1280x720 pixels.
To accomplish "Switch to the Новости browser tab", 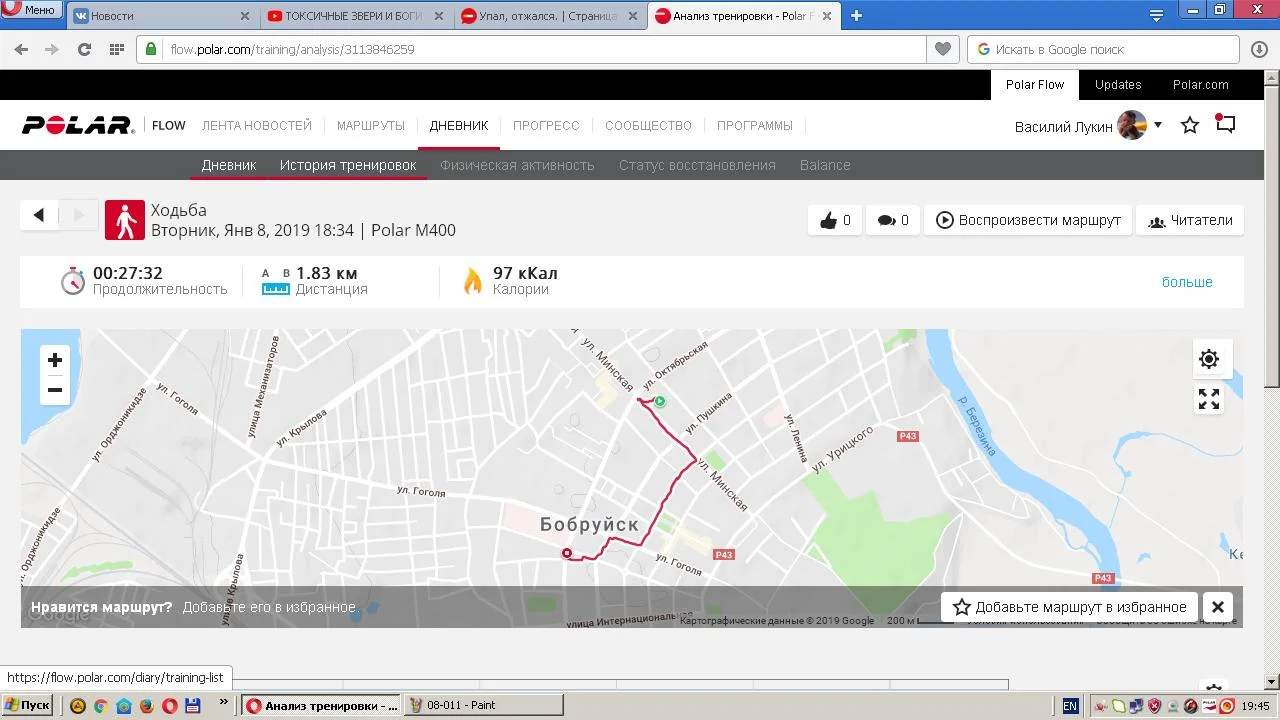I will point(158,16).
